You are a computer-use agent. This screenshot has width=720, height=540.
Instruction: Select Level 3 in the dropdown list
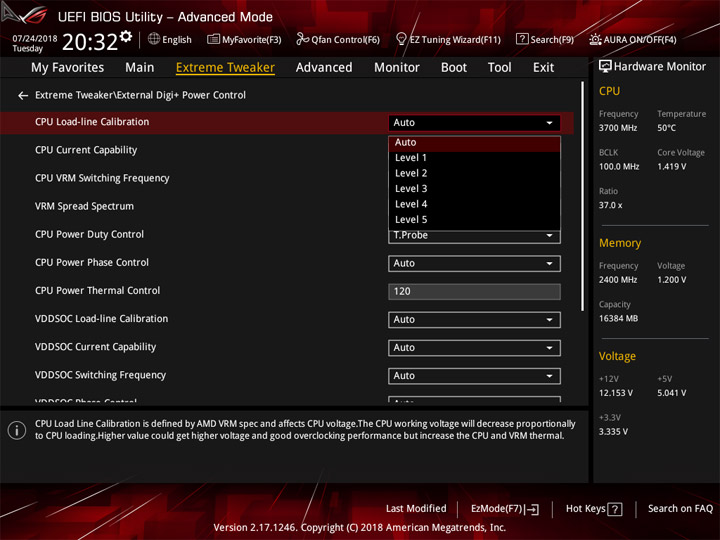tap(474, 189)
